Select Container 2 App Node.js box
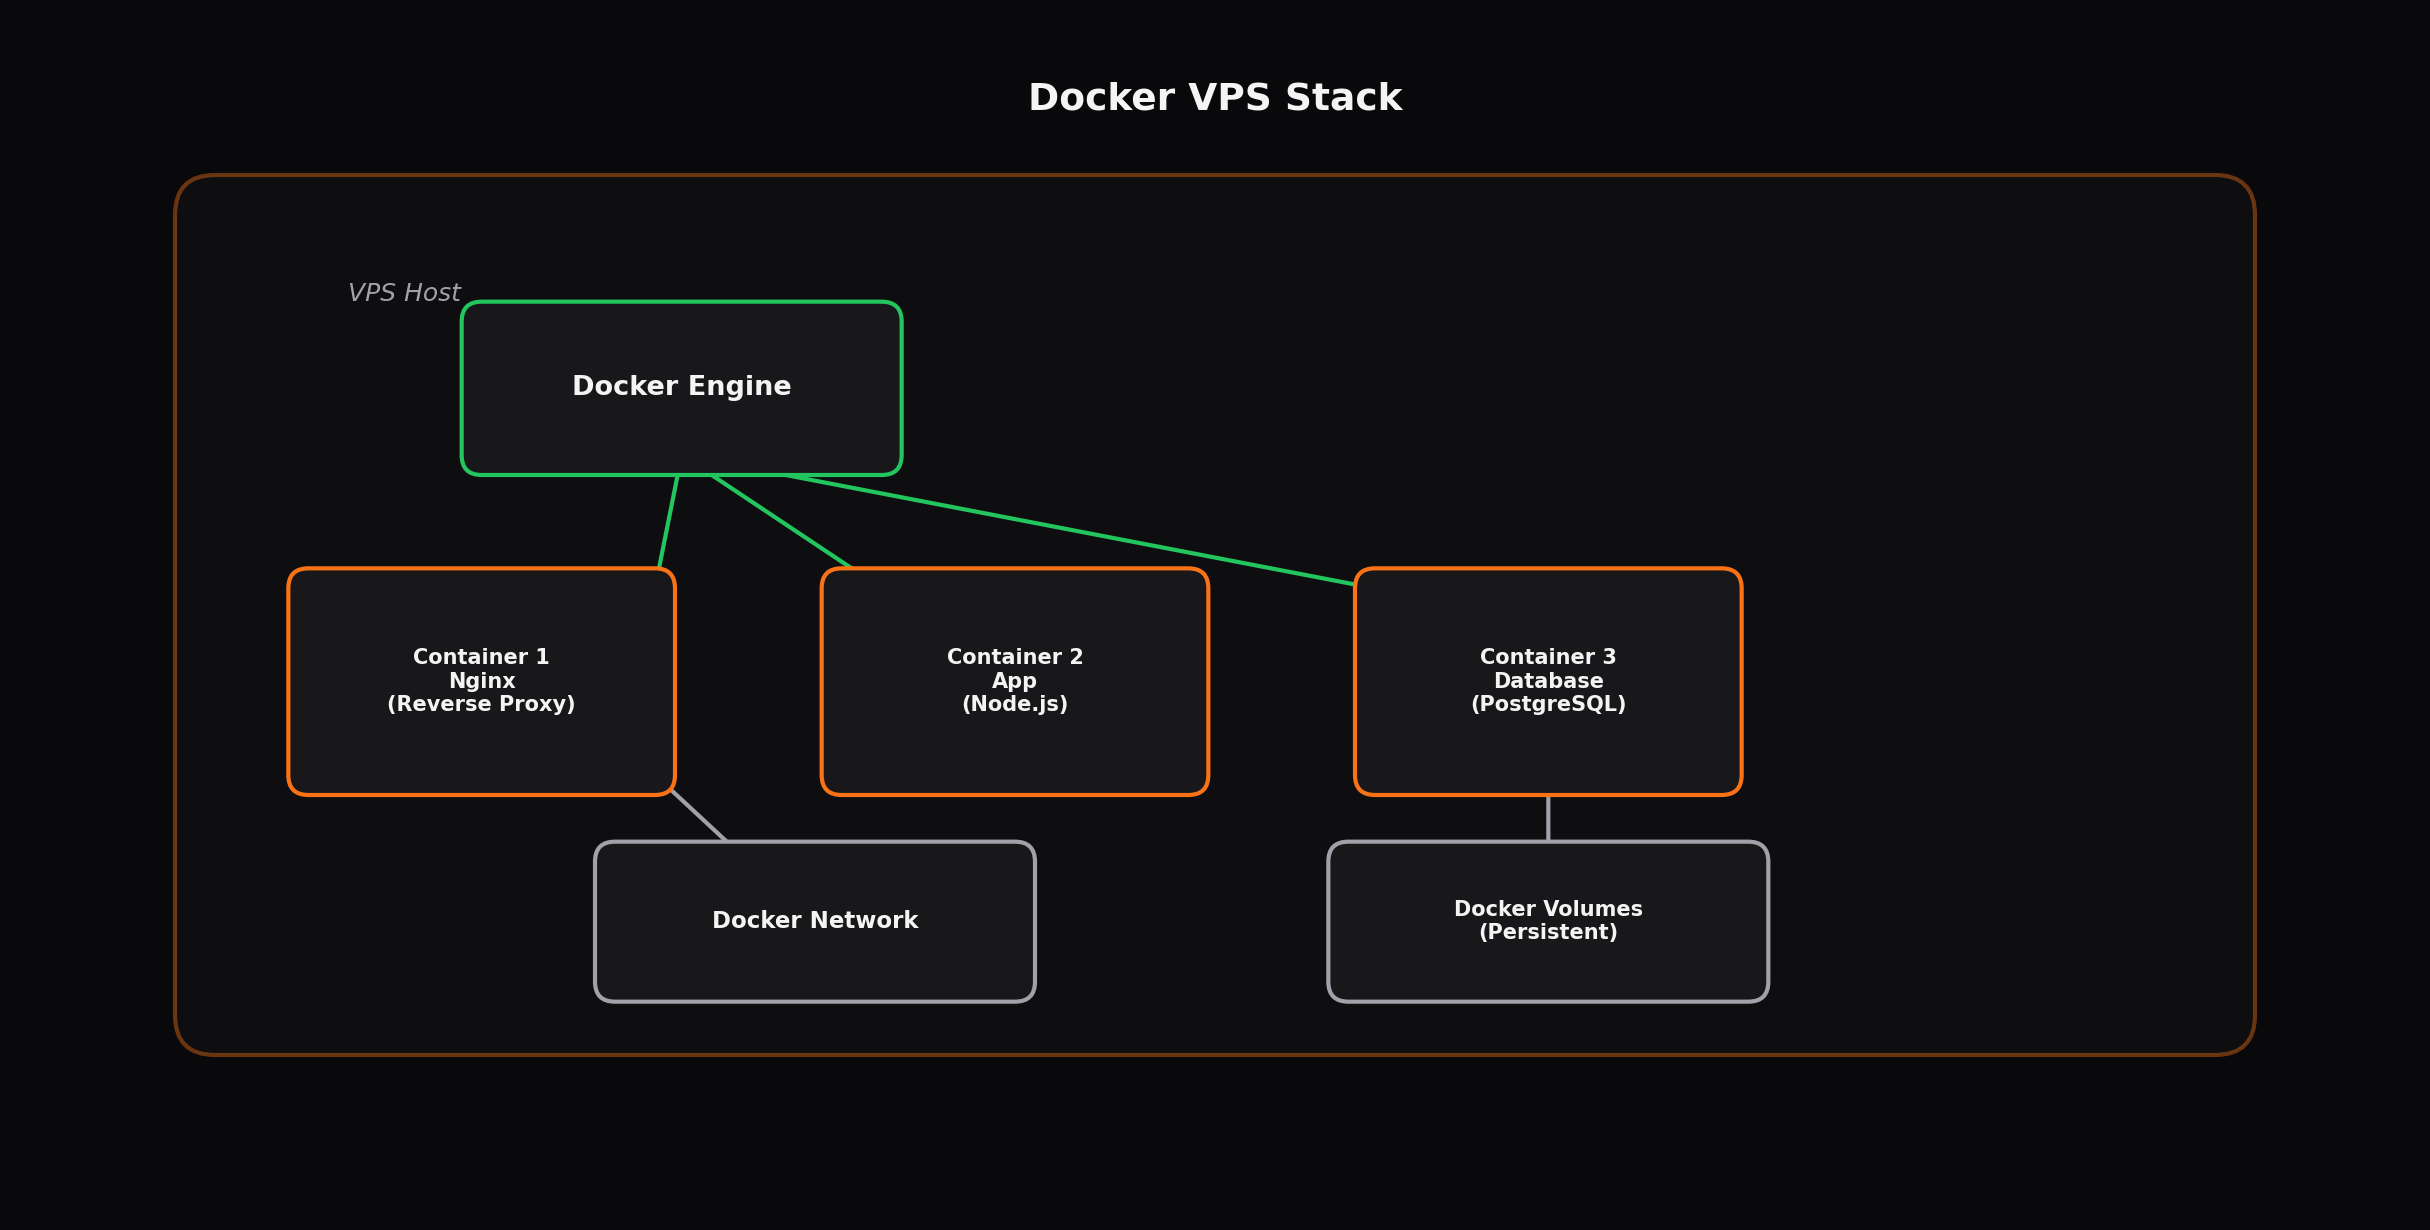2430x1230 pixels. (1015, 682)
